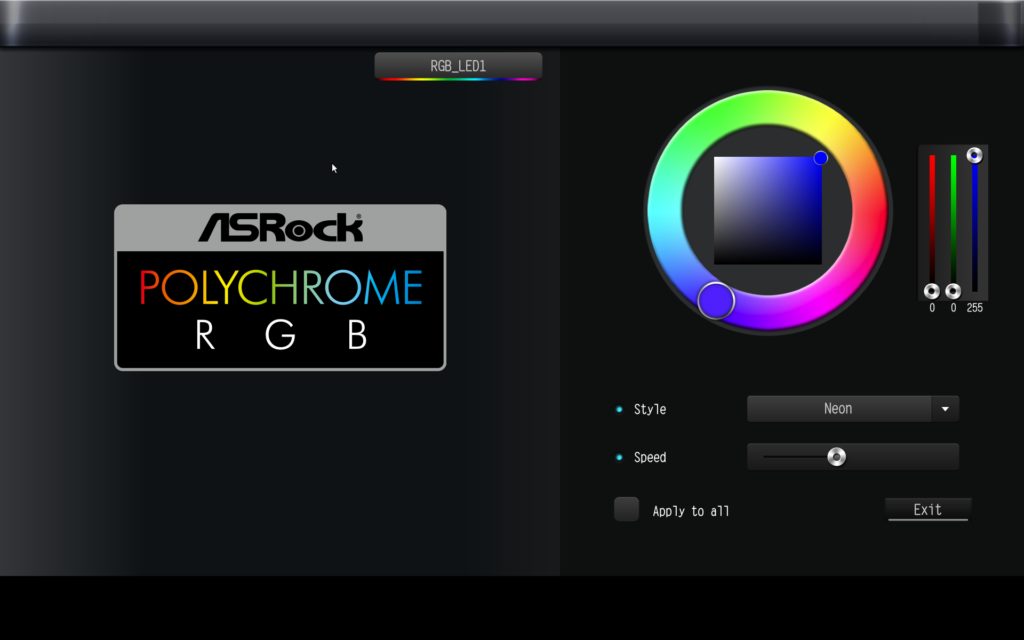Click the red channel slider knob
The image size is (1024, 640).
[x=932, y=291]
